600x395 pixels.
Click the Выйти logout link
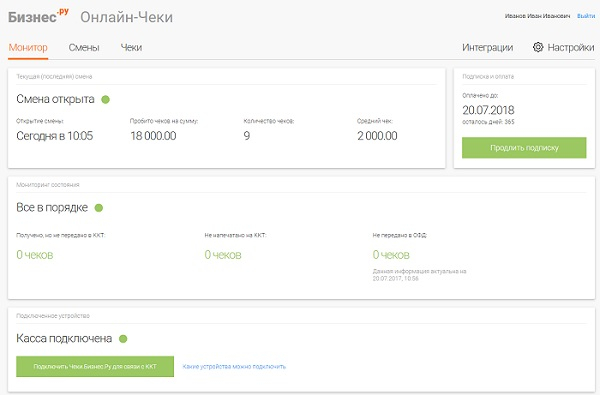tap(586, 16)
